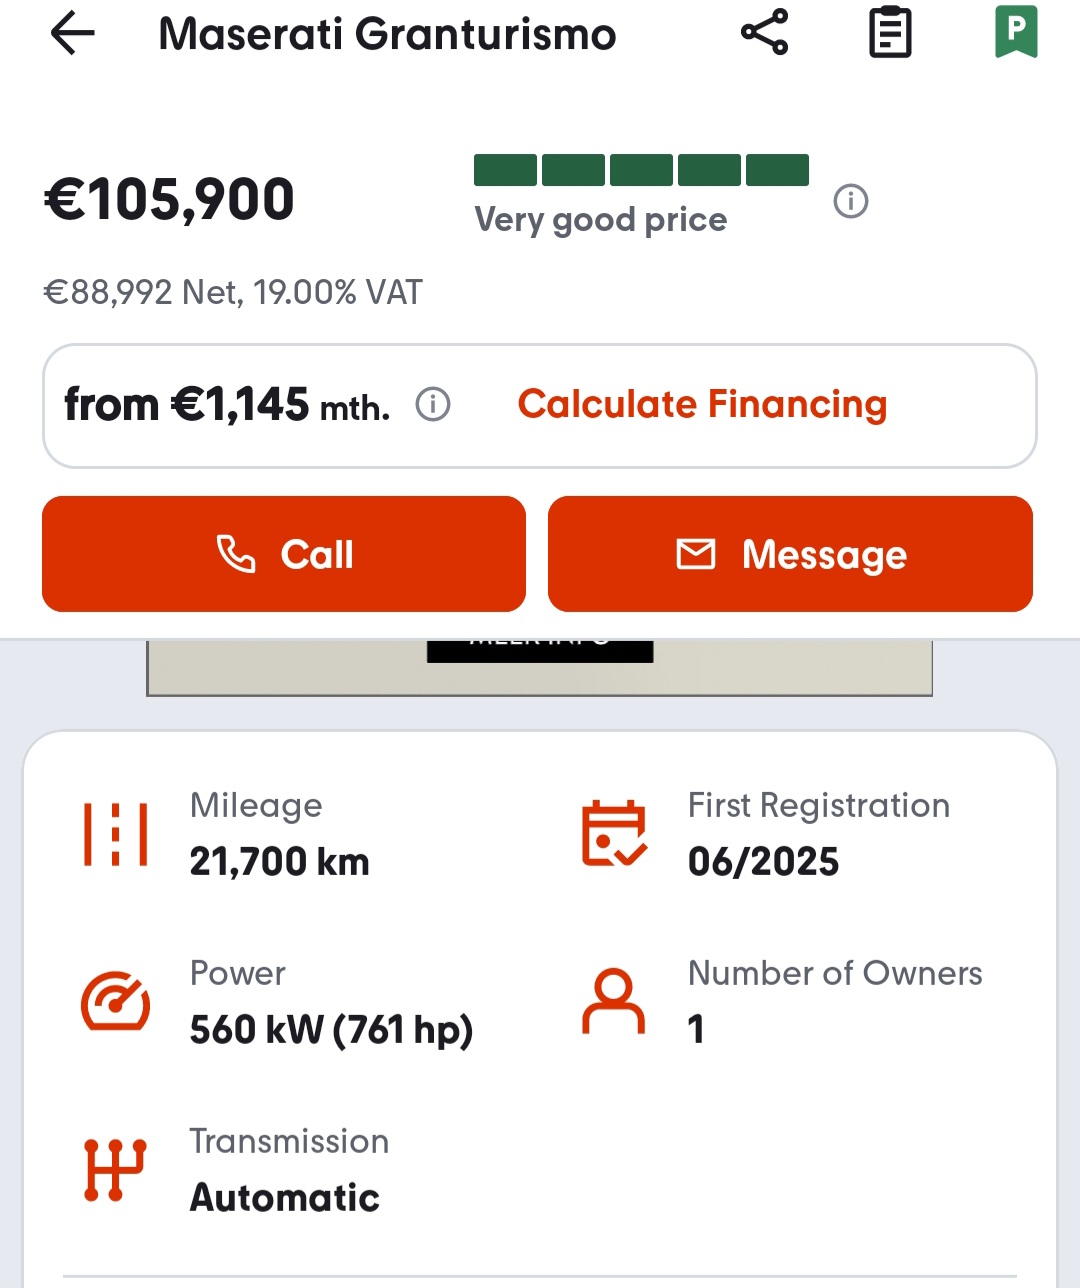
Task: Share this Maserati listing
Action: (765, 32)
